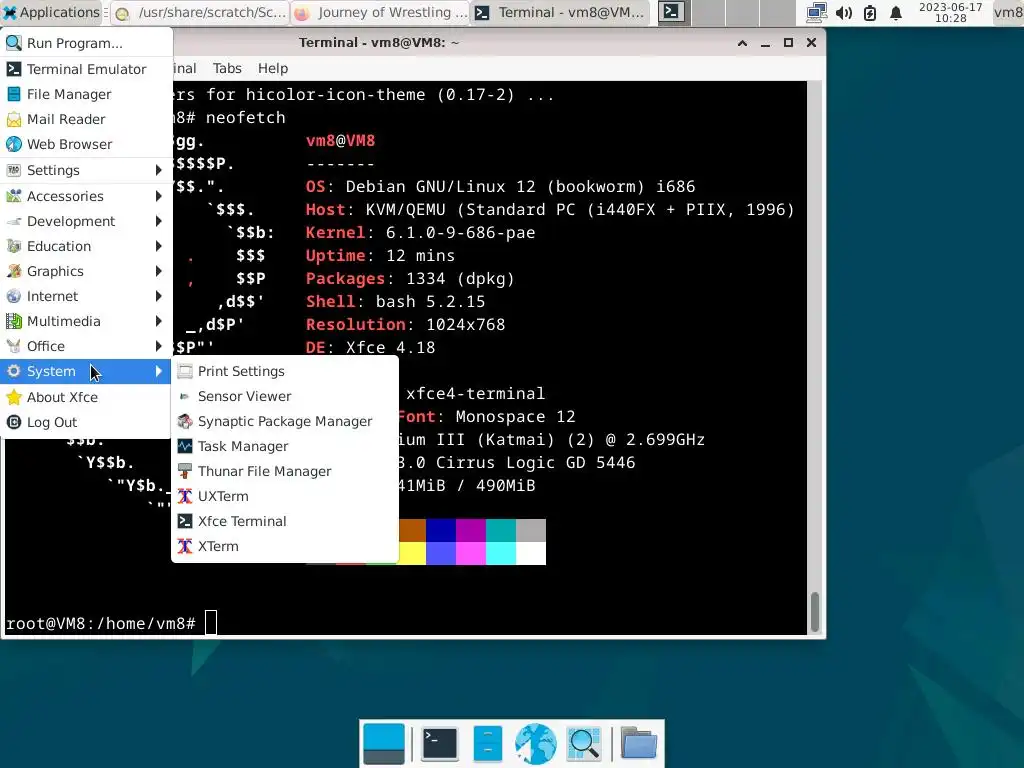Open the dock file manager cabinet icon
The width and height of the screenshot is (1024, 768).
tap(488, 744)
